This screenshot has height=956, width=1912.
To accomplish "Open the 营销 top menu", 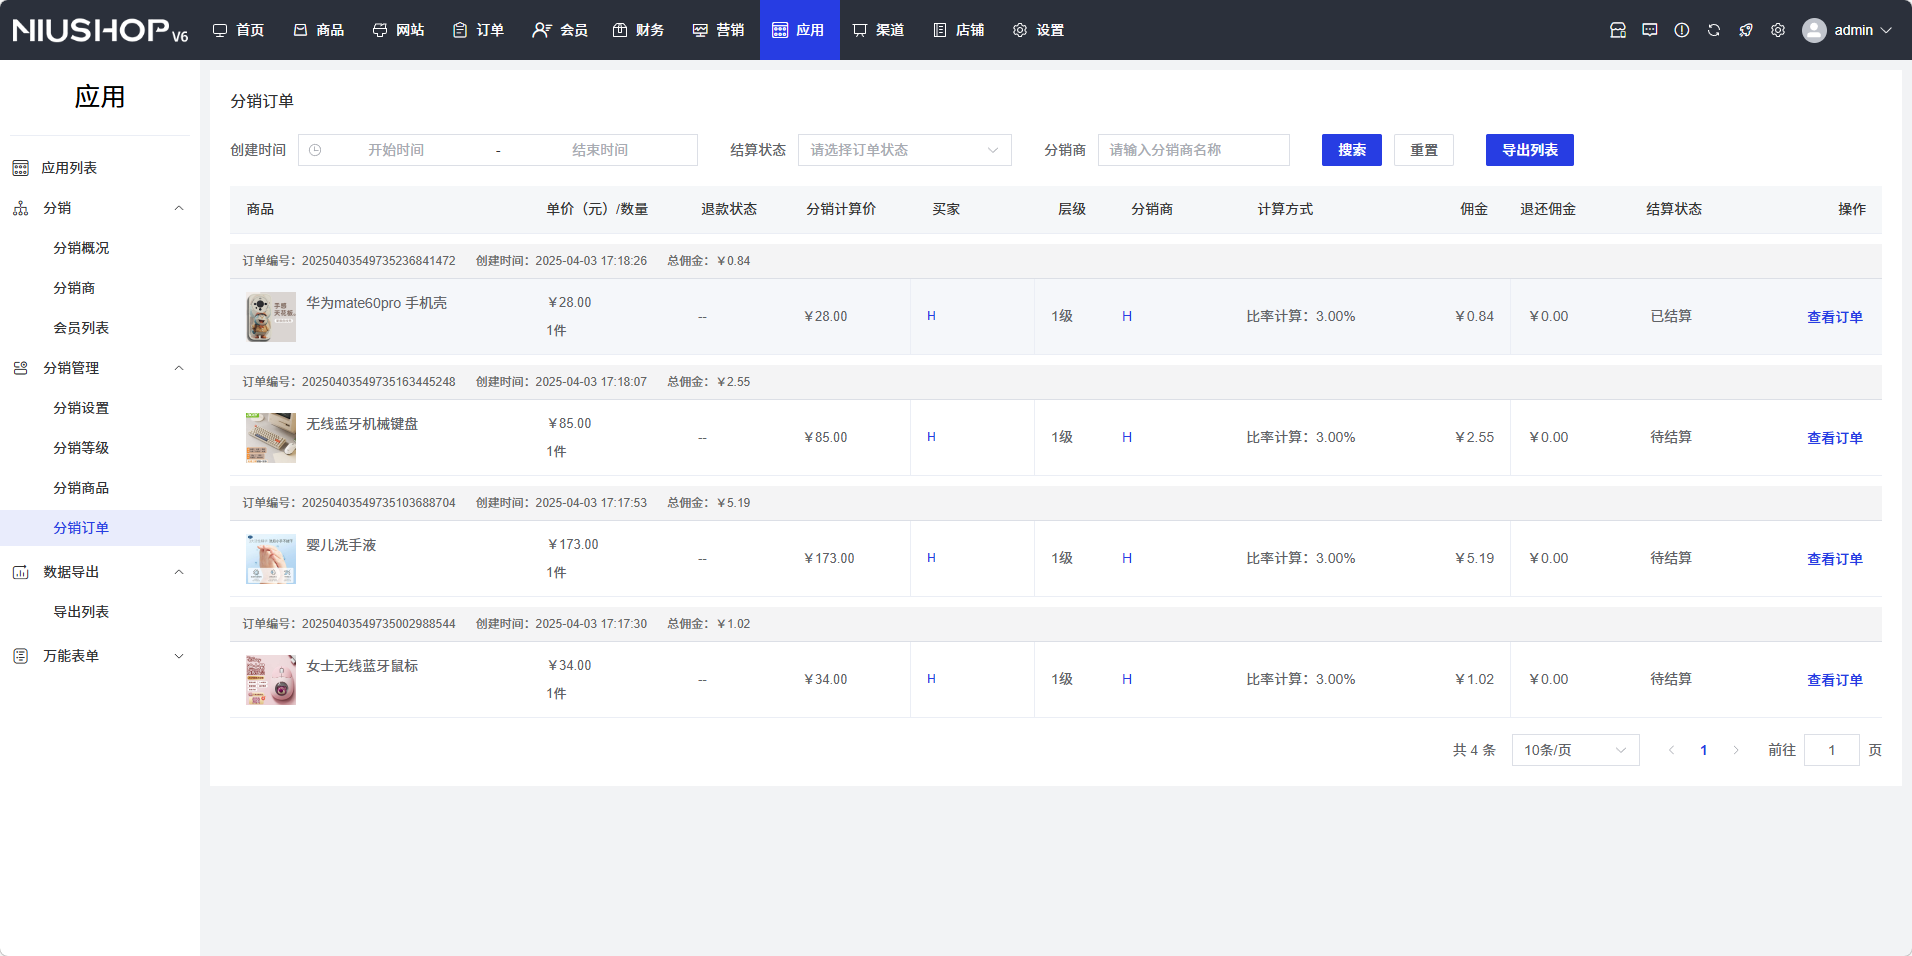I will point(719,30).
